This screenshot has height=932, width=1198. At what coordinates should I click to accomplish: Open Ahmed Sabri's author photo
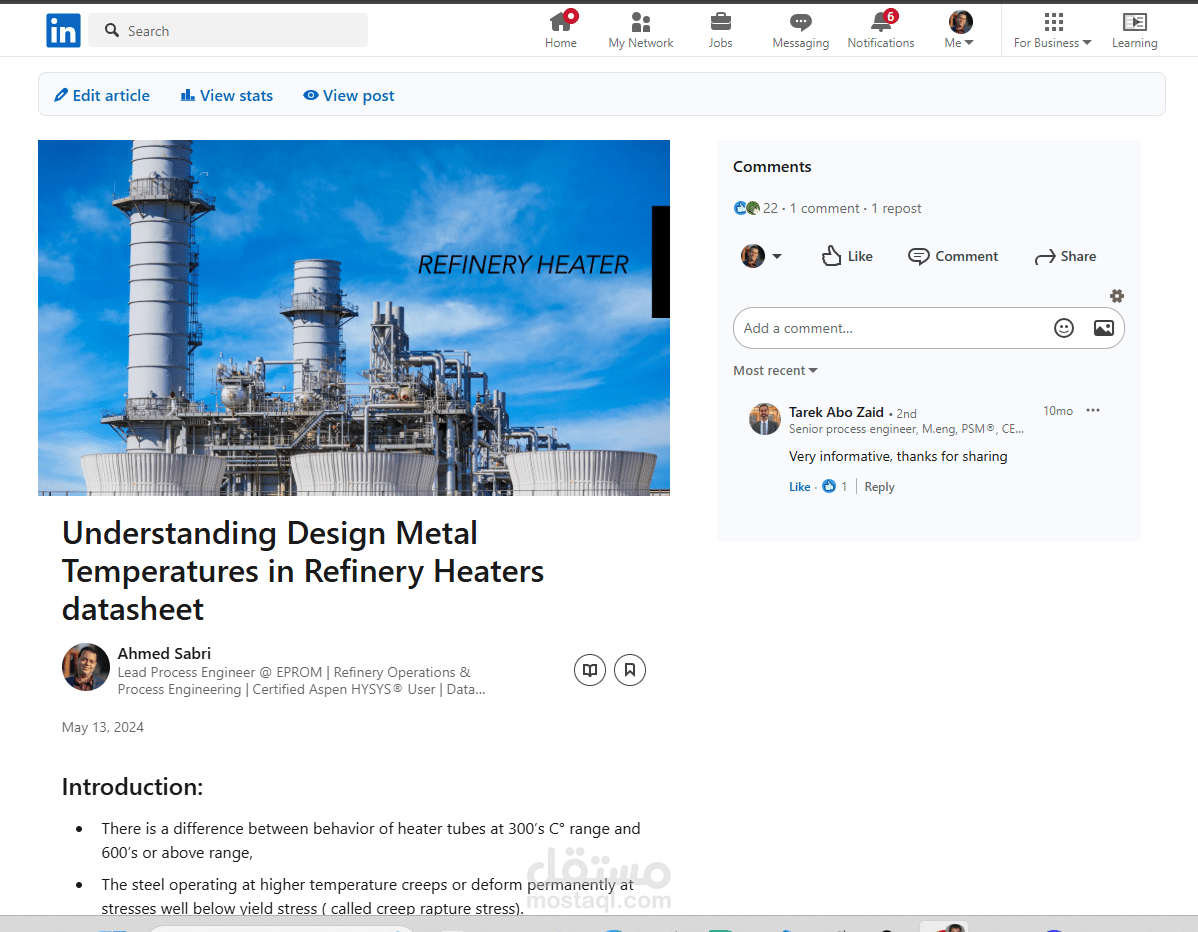point(86,667)
